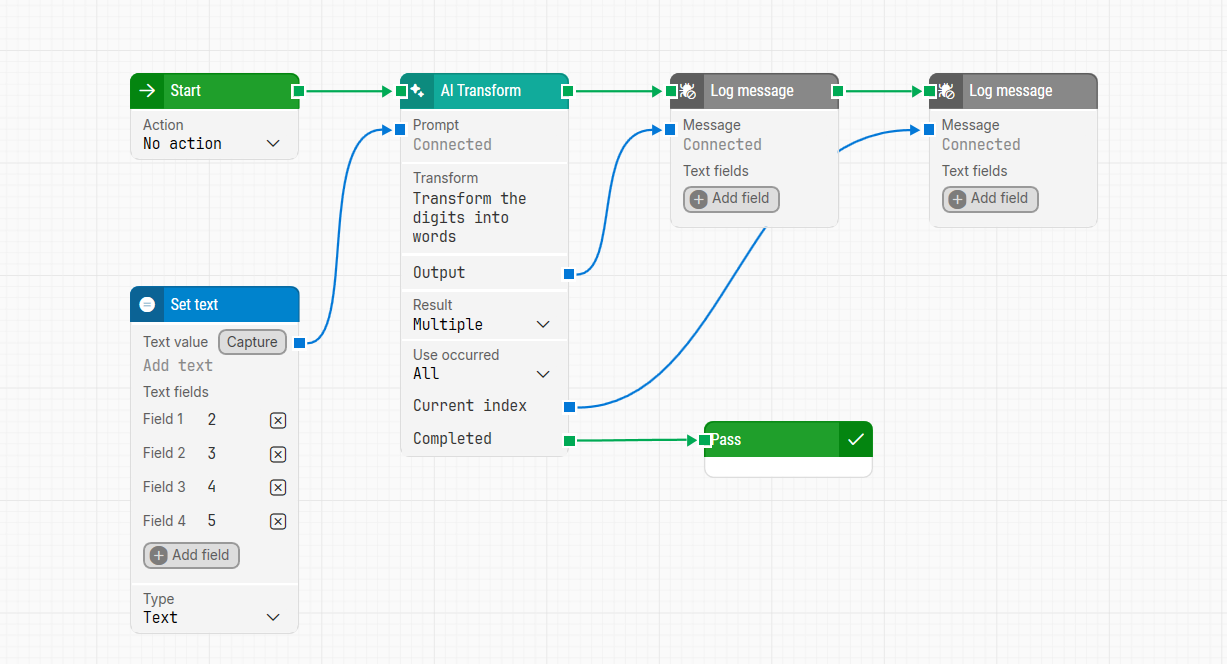Click the Transform instruction text area
1227x664 pixels.
pyautogui.click(x=470, y=218)
